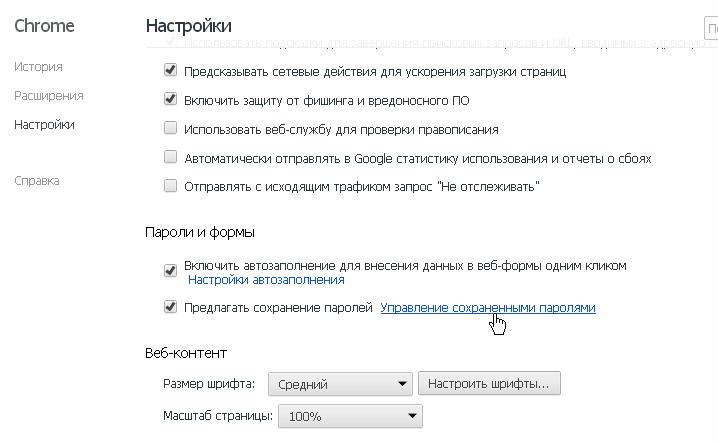Open the Настройки автозаполнения link

[266, 280]
